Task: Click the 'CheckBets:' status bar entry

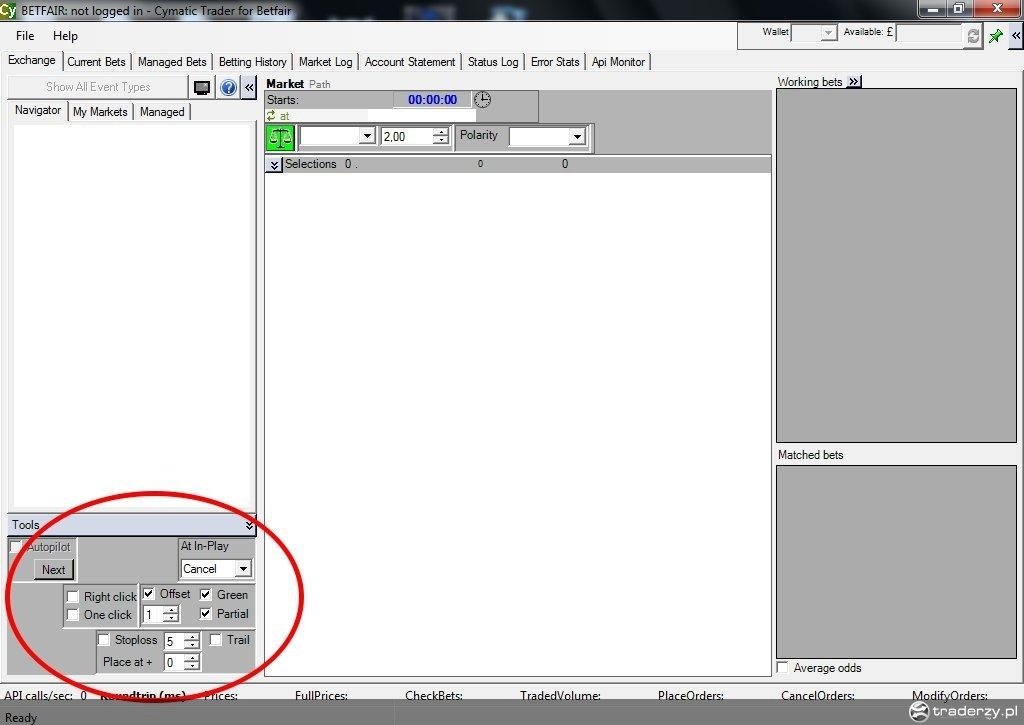Action: coord(434,696)
